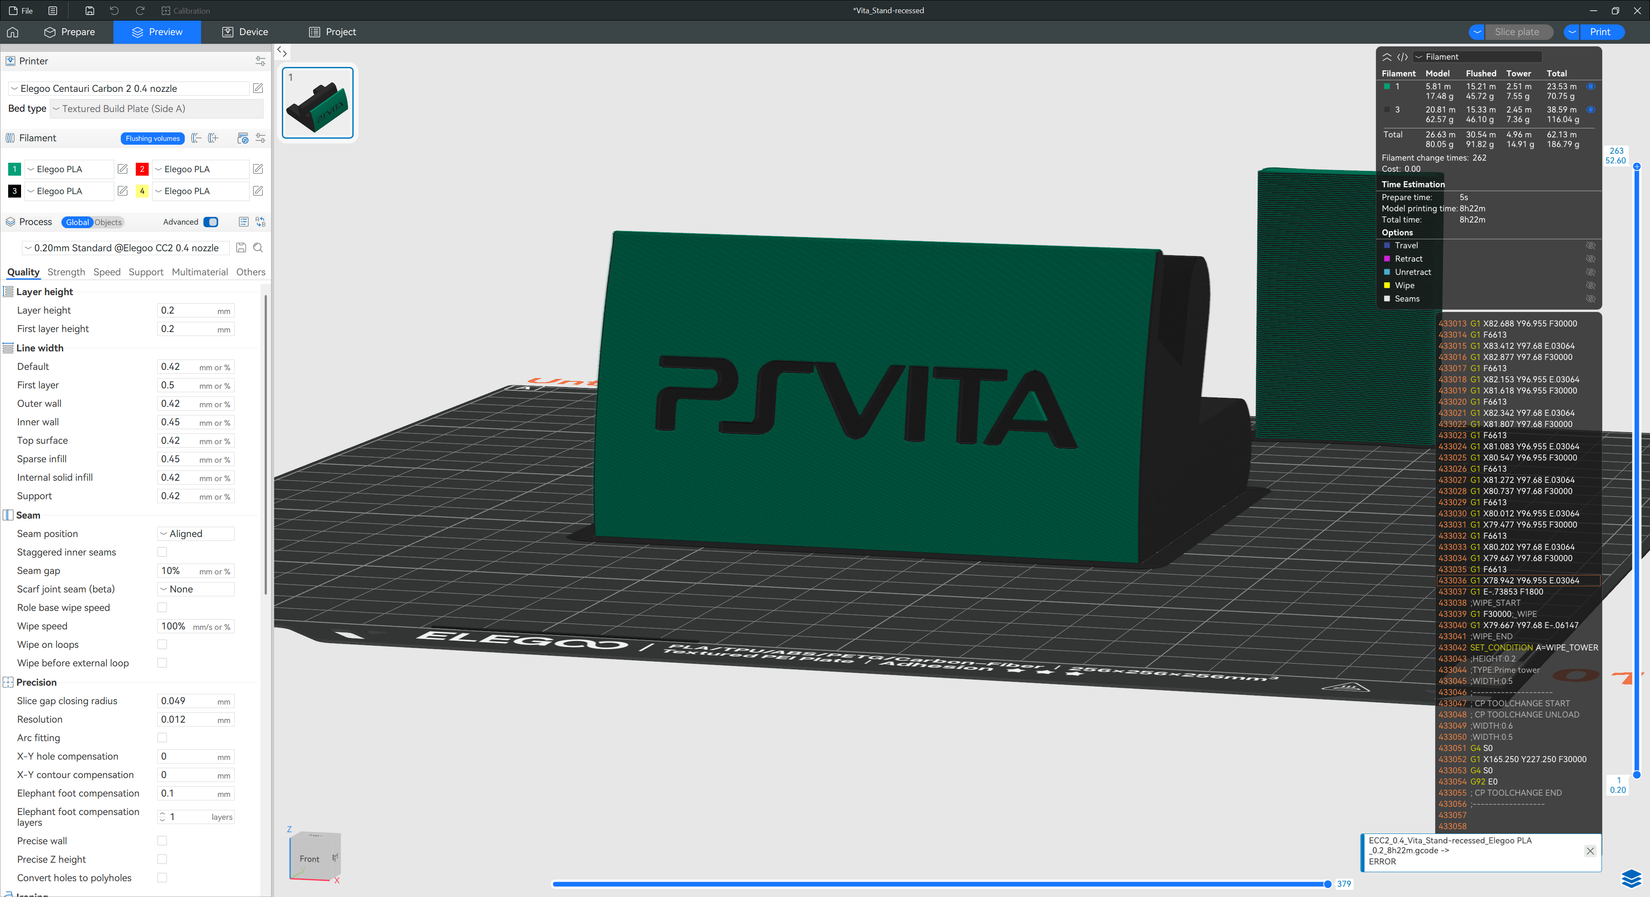
Task: Open the Support settings tab
Action: coord(146,272)
